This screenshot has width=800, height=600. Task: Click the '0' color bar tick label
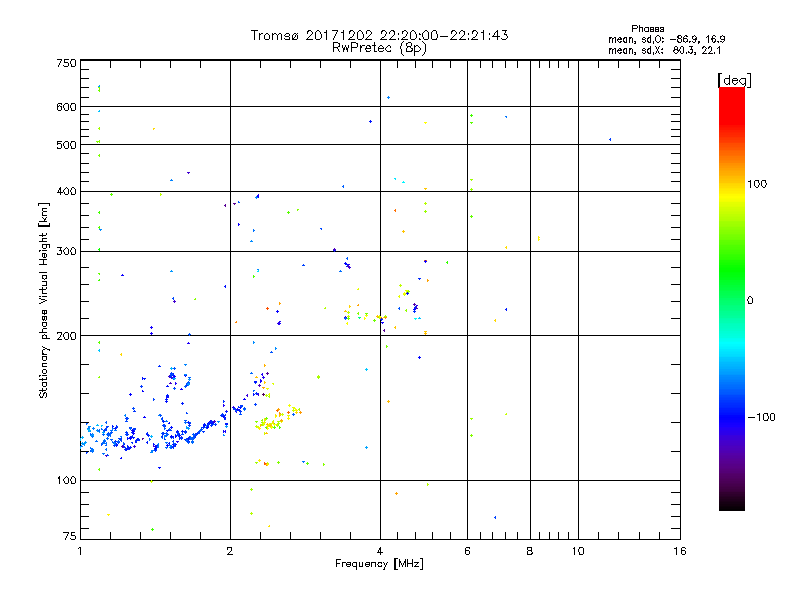(750, 301)
